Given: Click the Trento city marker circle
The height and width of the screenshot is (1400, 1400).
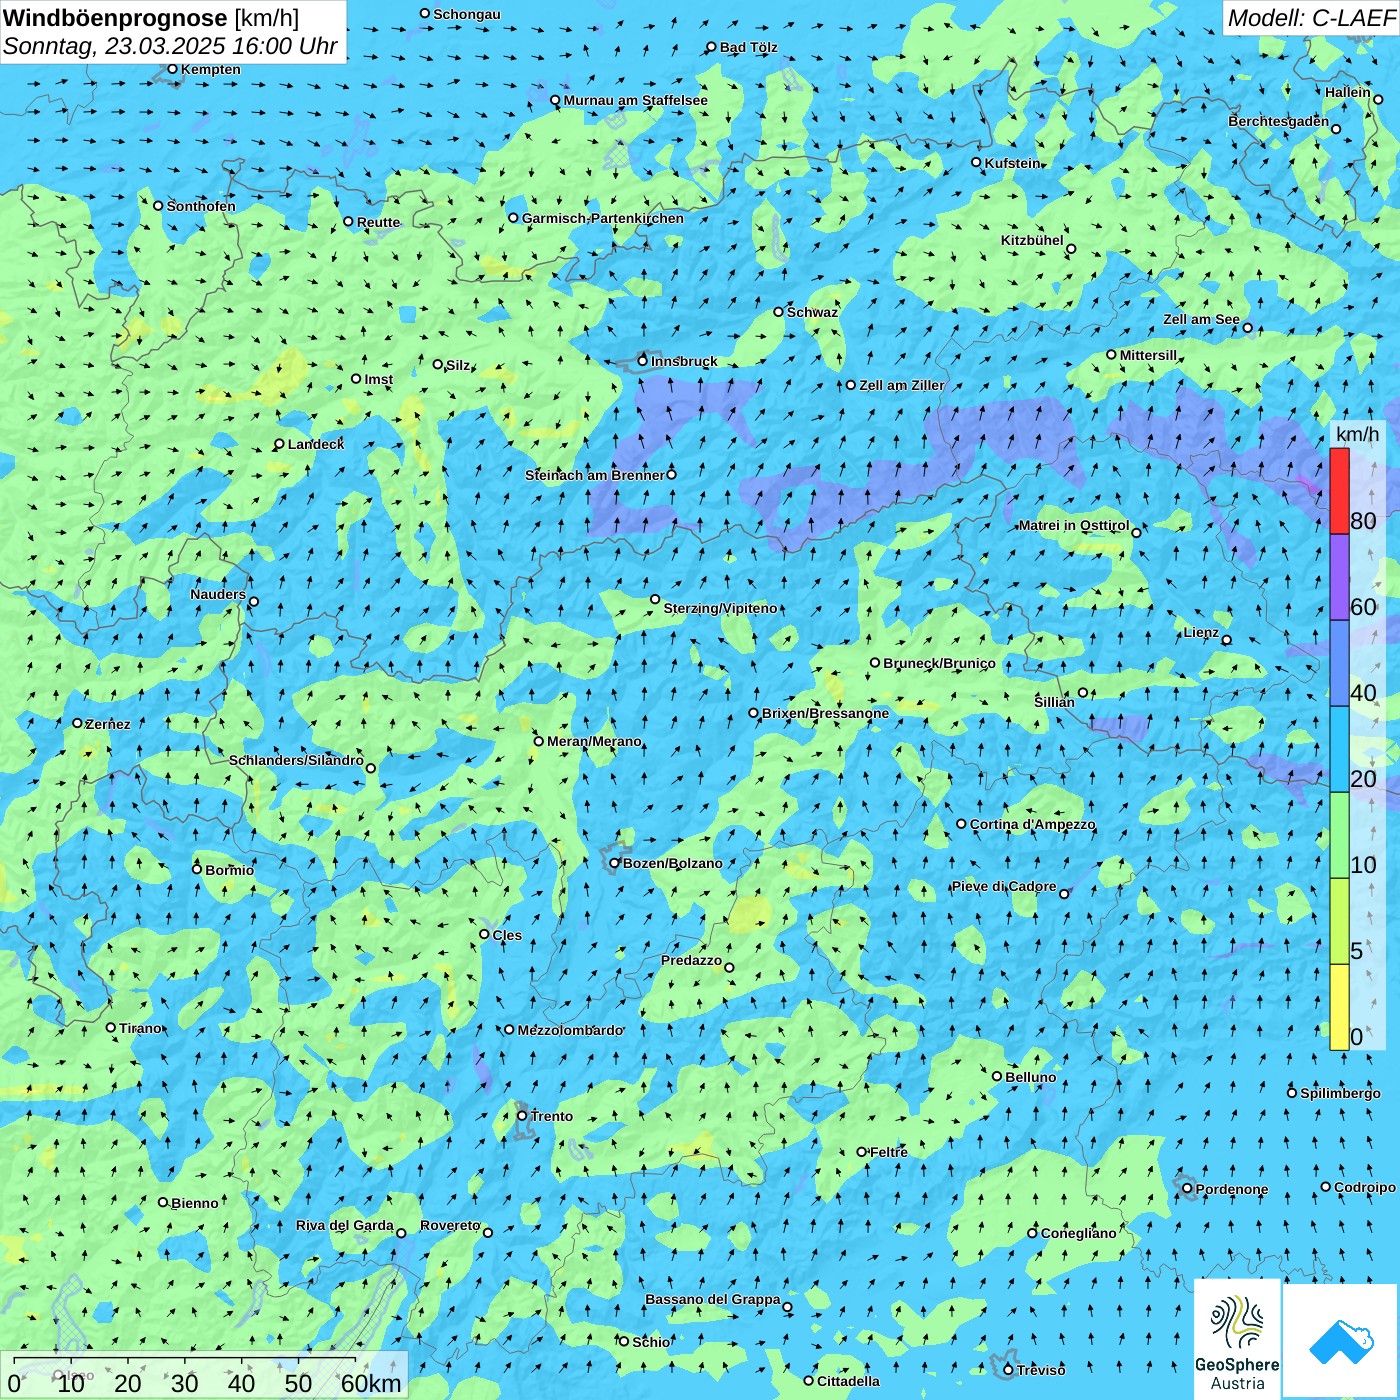Looking at the screenshot, I should [x=522, y=1116].
